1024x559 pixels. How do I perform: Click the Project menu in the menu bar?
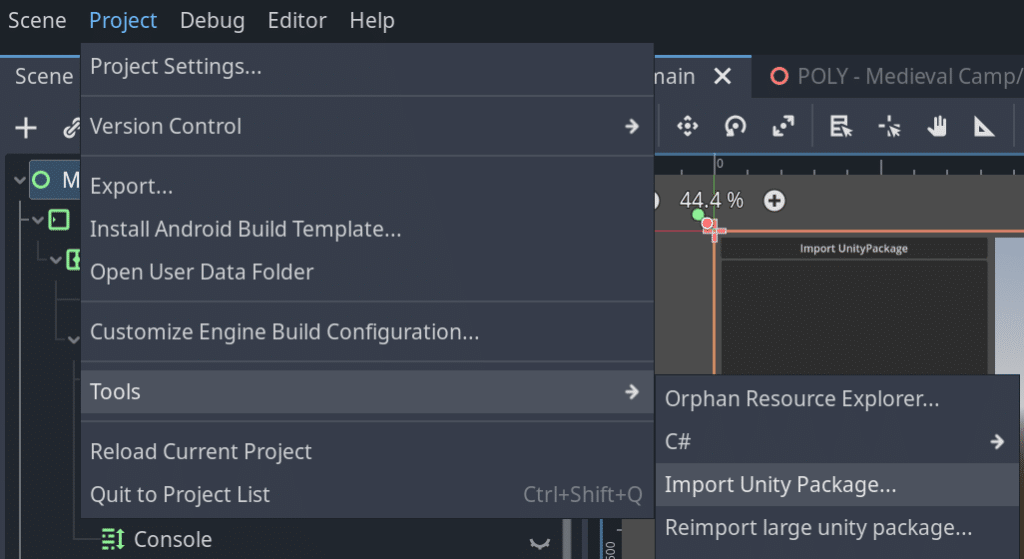pyautogui.click(x=123, y=20)
